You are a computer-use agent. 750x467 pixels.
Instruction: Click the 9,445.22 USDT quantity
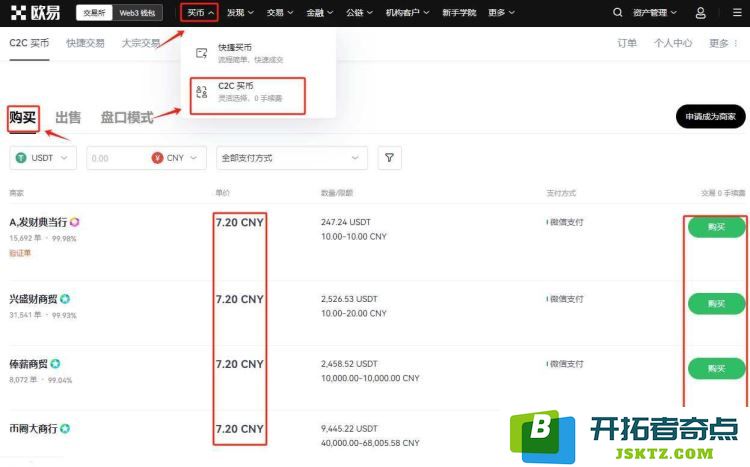click(x=349, y=429)
